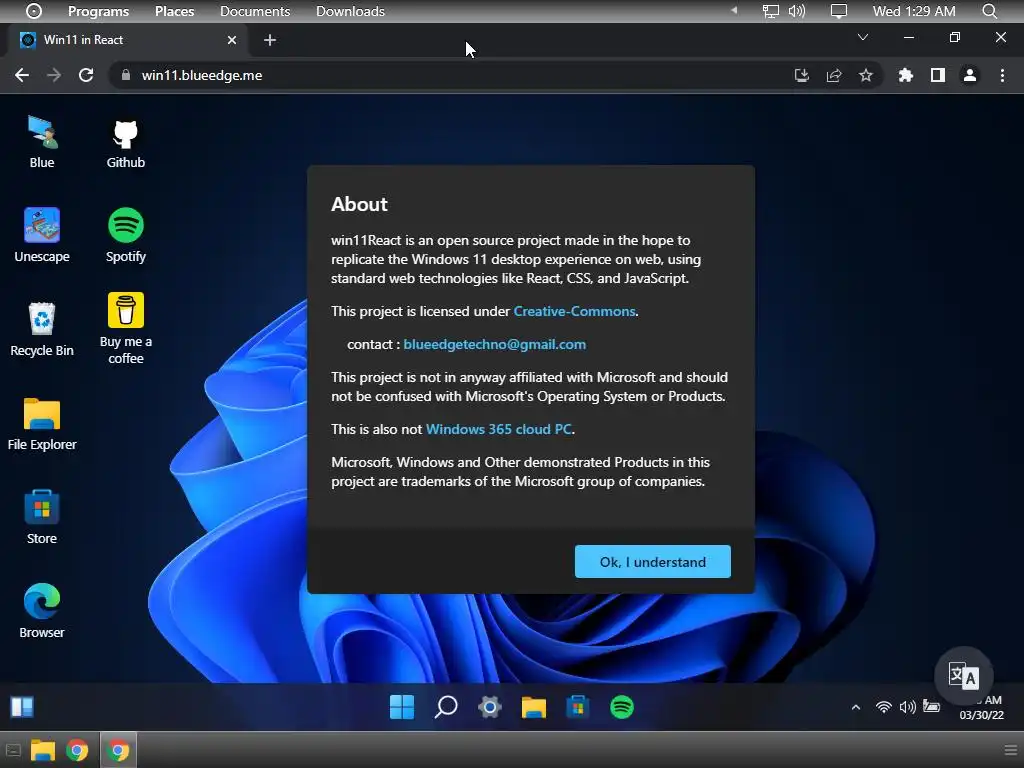1024x768 pixels.
Task: Click the browser forward arrow
Action: 54,75
